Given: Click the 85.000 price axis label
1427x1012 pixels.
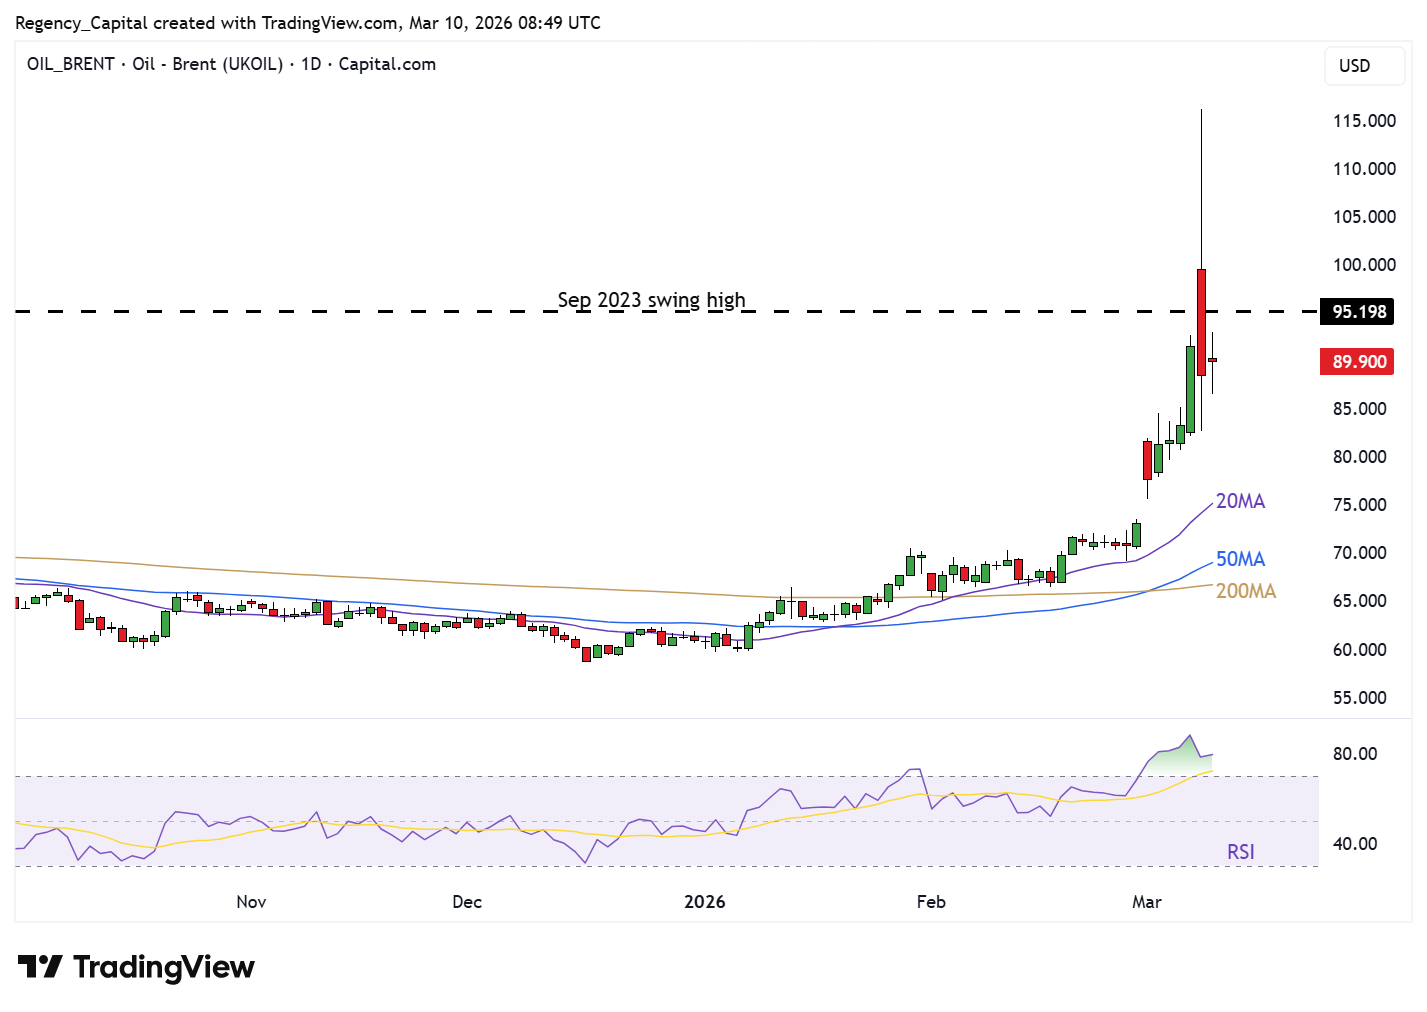Looking at the screenshot, I should click(x=1360, y=409).
